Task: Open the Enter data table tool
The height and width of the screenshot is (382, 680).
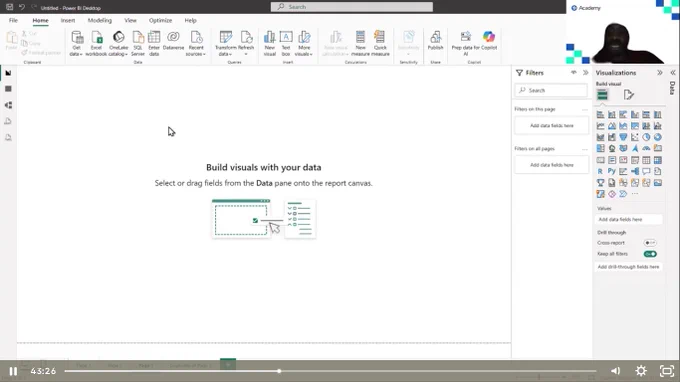Action: click(154, 43)
